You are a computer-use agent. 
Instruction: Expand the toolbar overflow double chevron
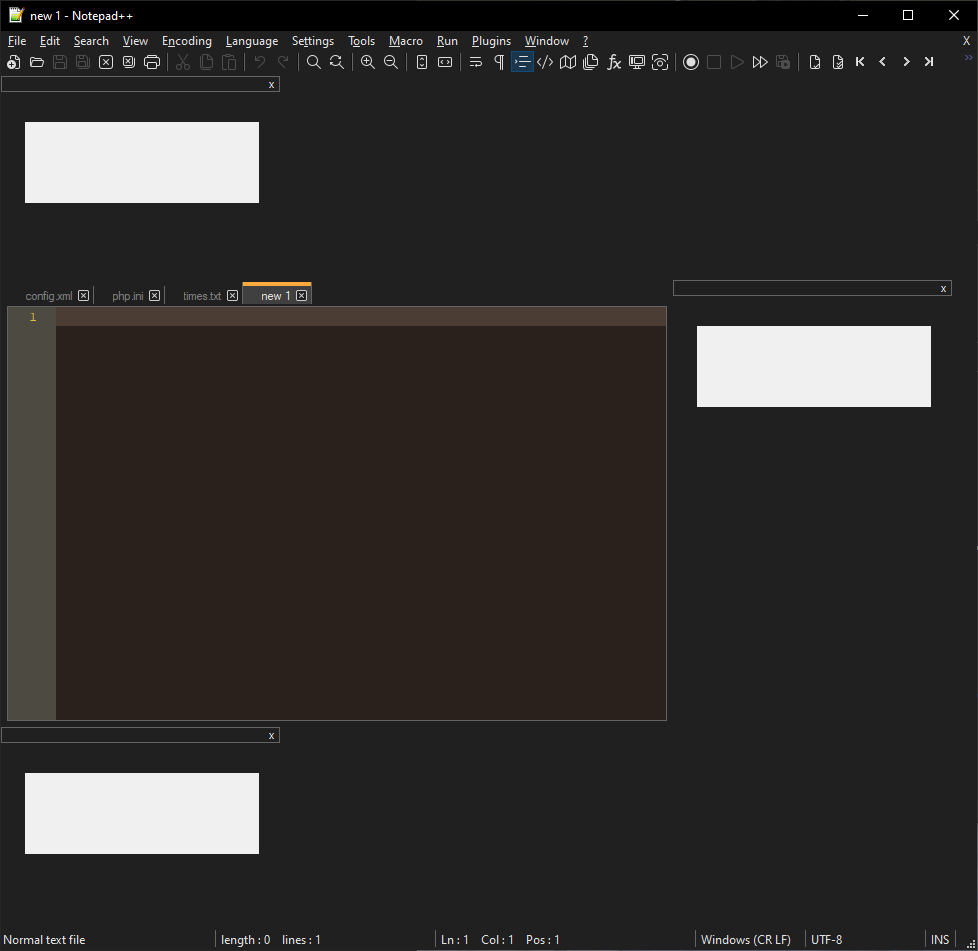click(969, 57)
